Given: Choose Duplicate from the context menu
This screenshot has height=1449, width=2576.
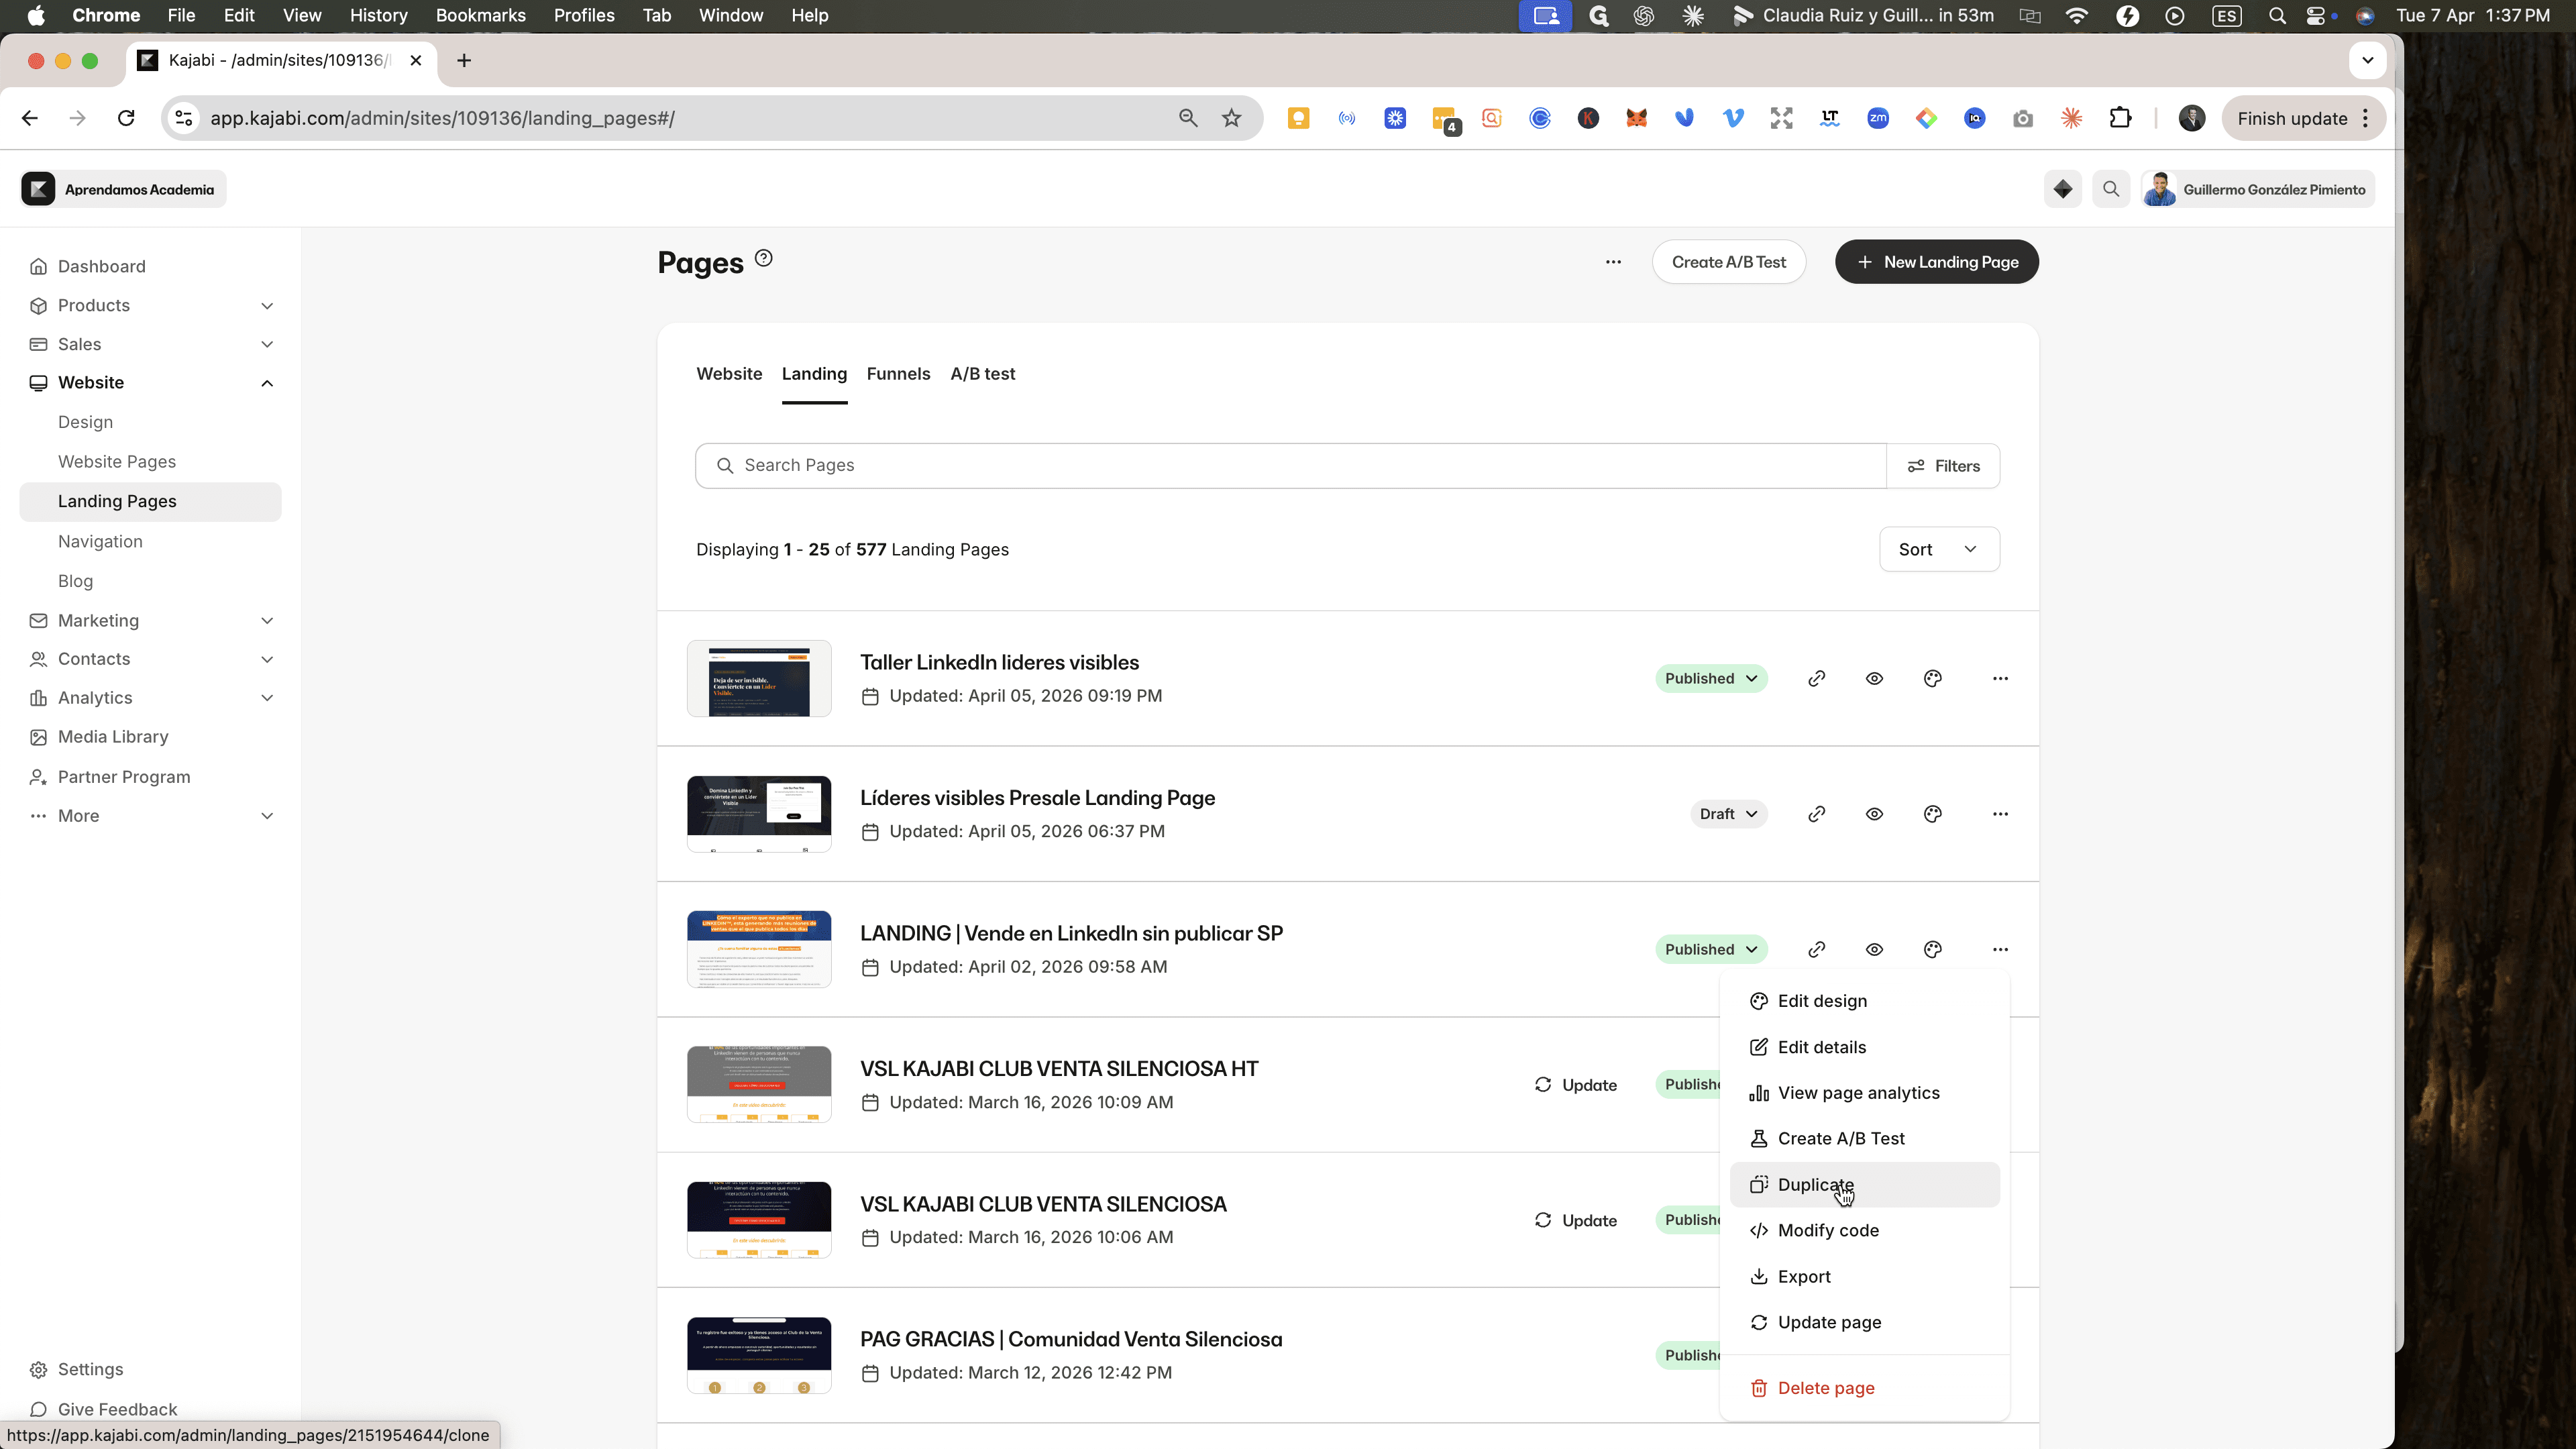Looking at the screenshot, I should tap(1864, 1184).
